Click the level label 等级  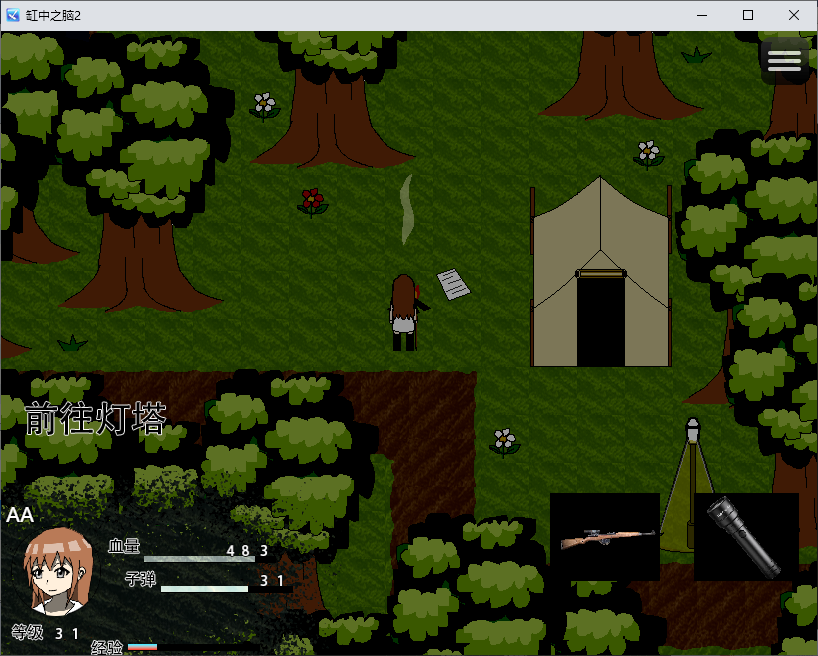click(x=28, y=633)
